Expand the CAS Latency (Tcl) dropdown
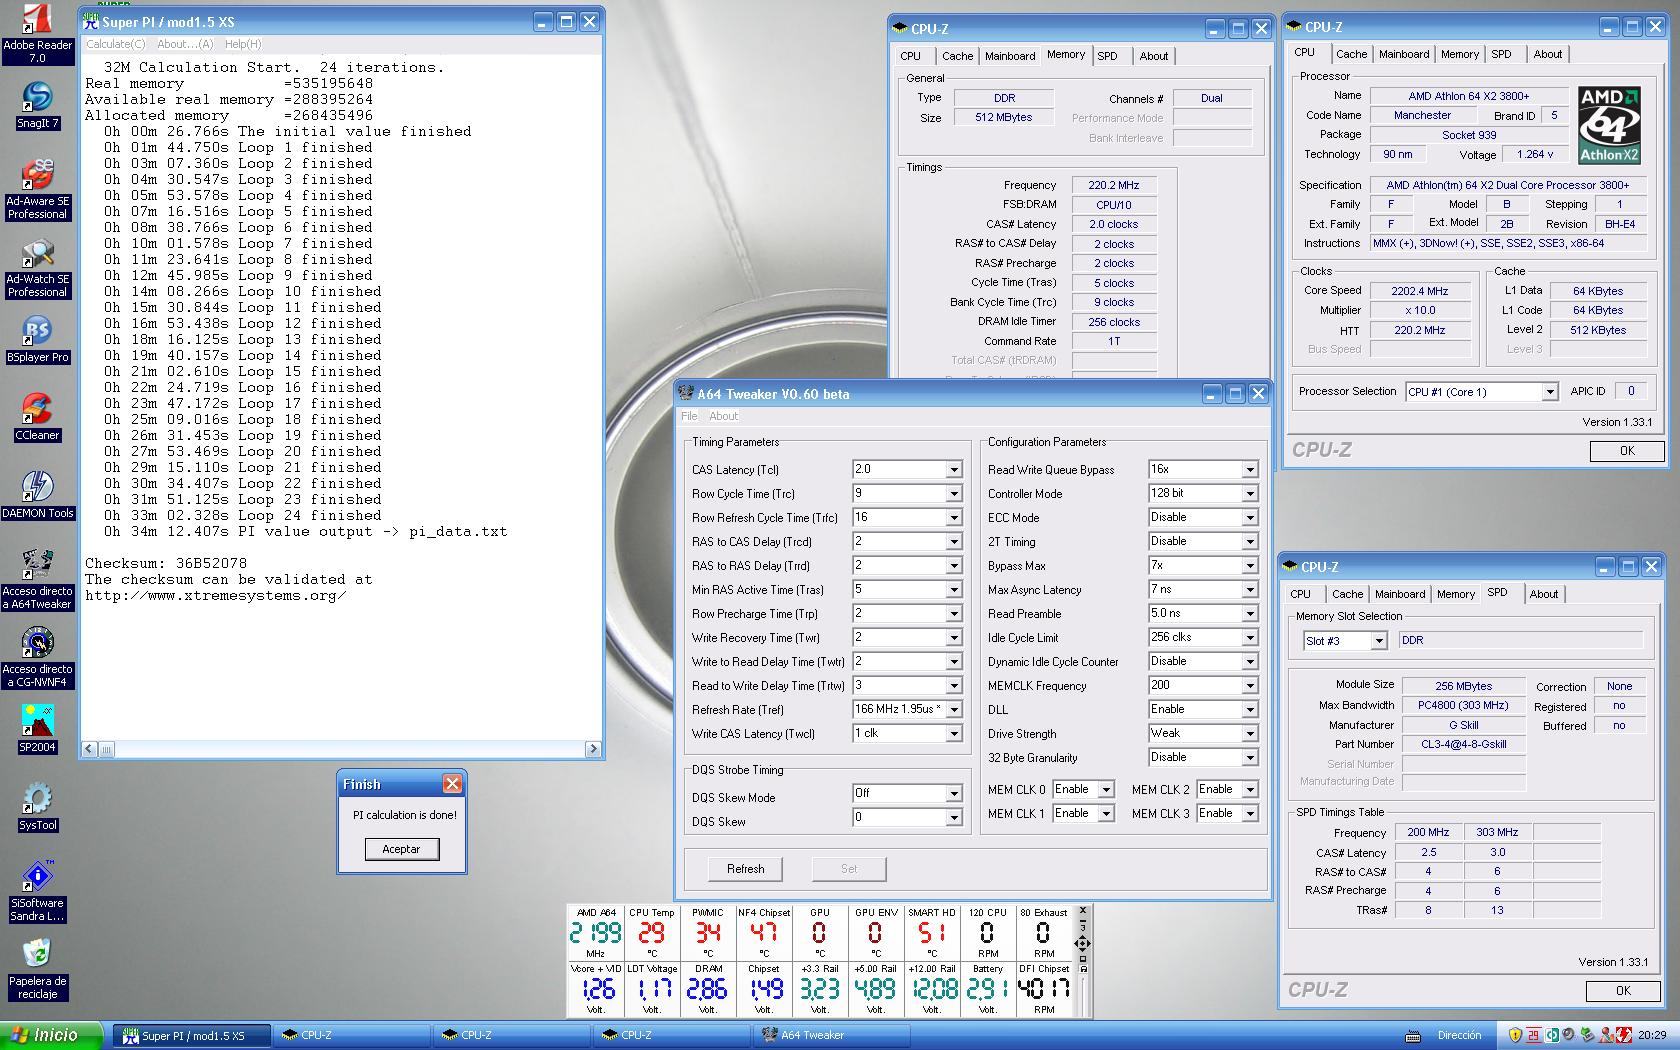Image resolution: width=1680 pixels, height=1050 pixels. pyautogui.click(x=953, y=470)
